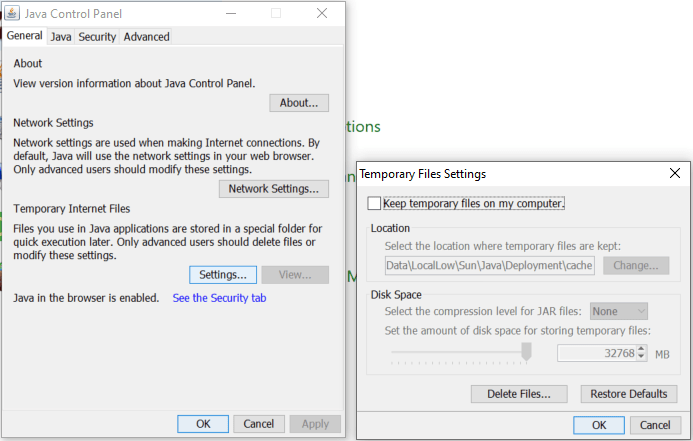Click OK in Temporary Files Settings
The image size is (693, 441).
click(599, 425)
